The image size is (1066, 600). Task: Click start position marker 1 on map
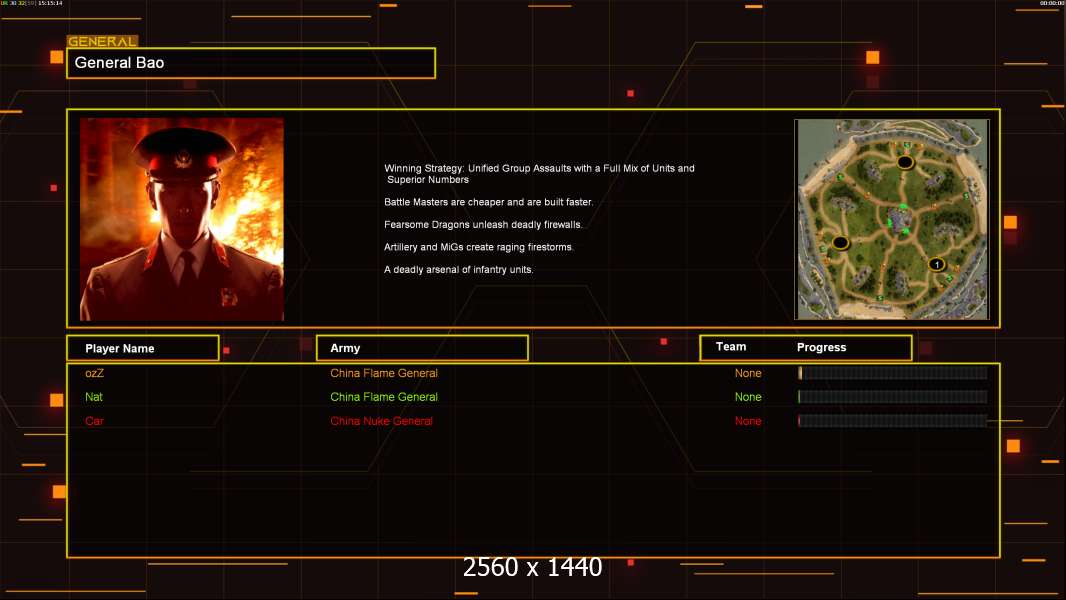[x=937, y=264]
